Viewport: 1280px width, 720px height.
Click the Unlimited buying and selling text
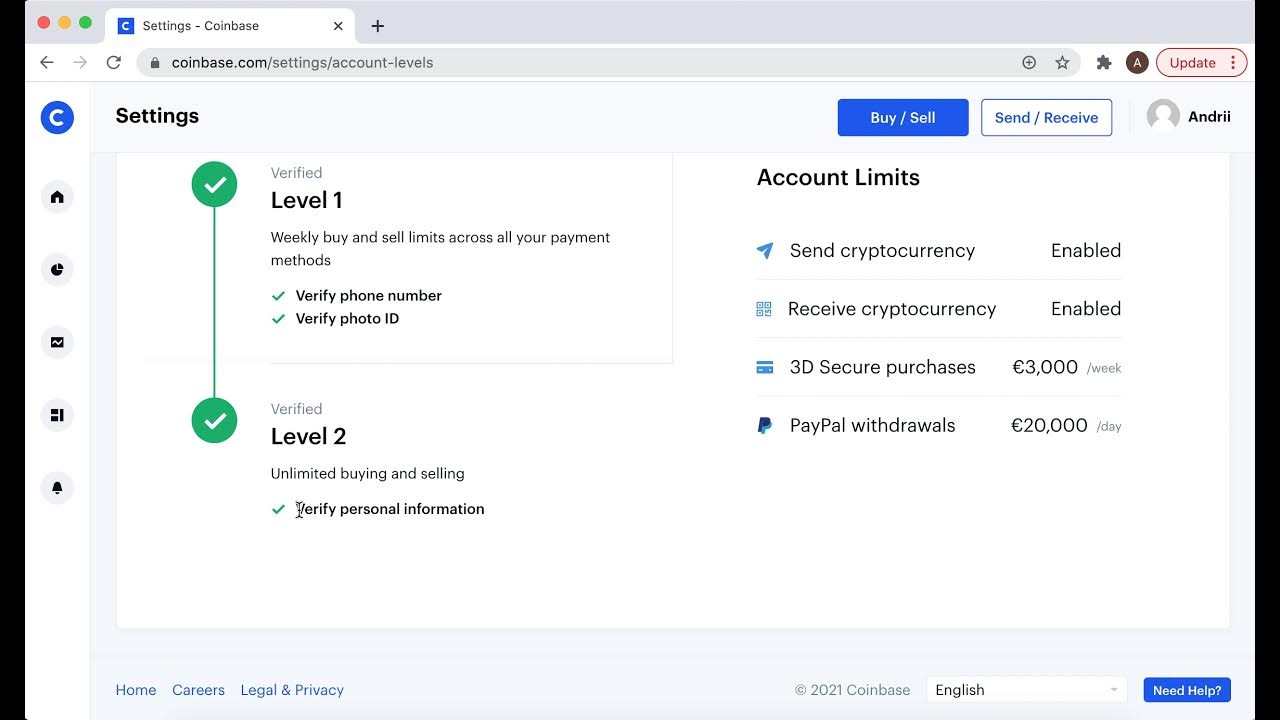coord(368,474)
